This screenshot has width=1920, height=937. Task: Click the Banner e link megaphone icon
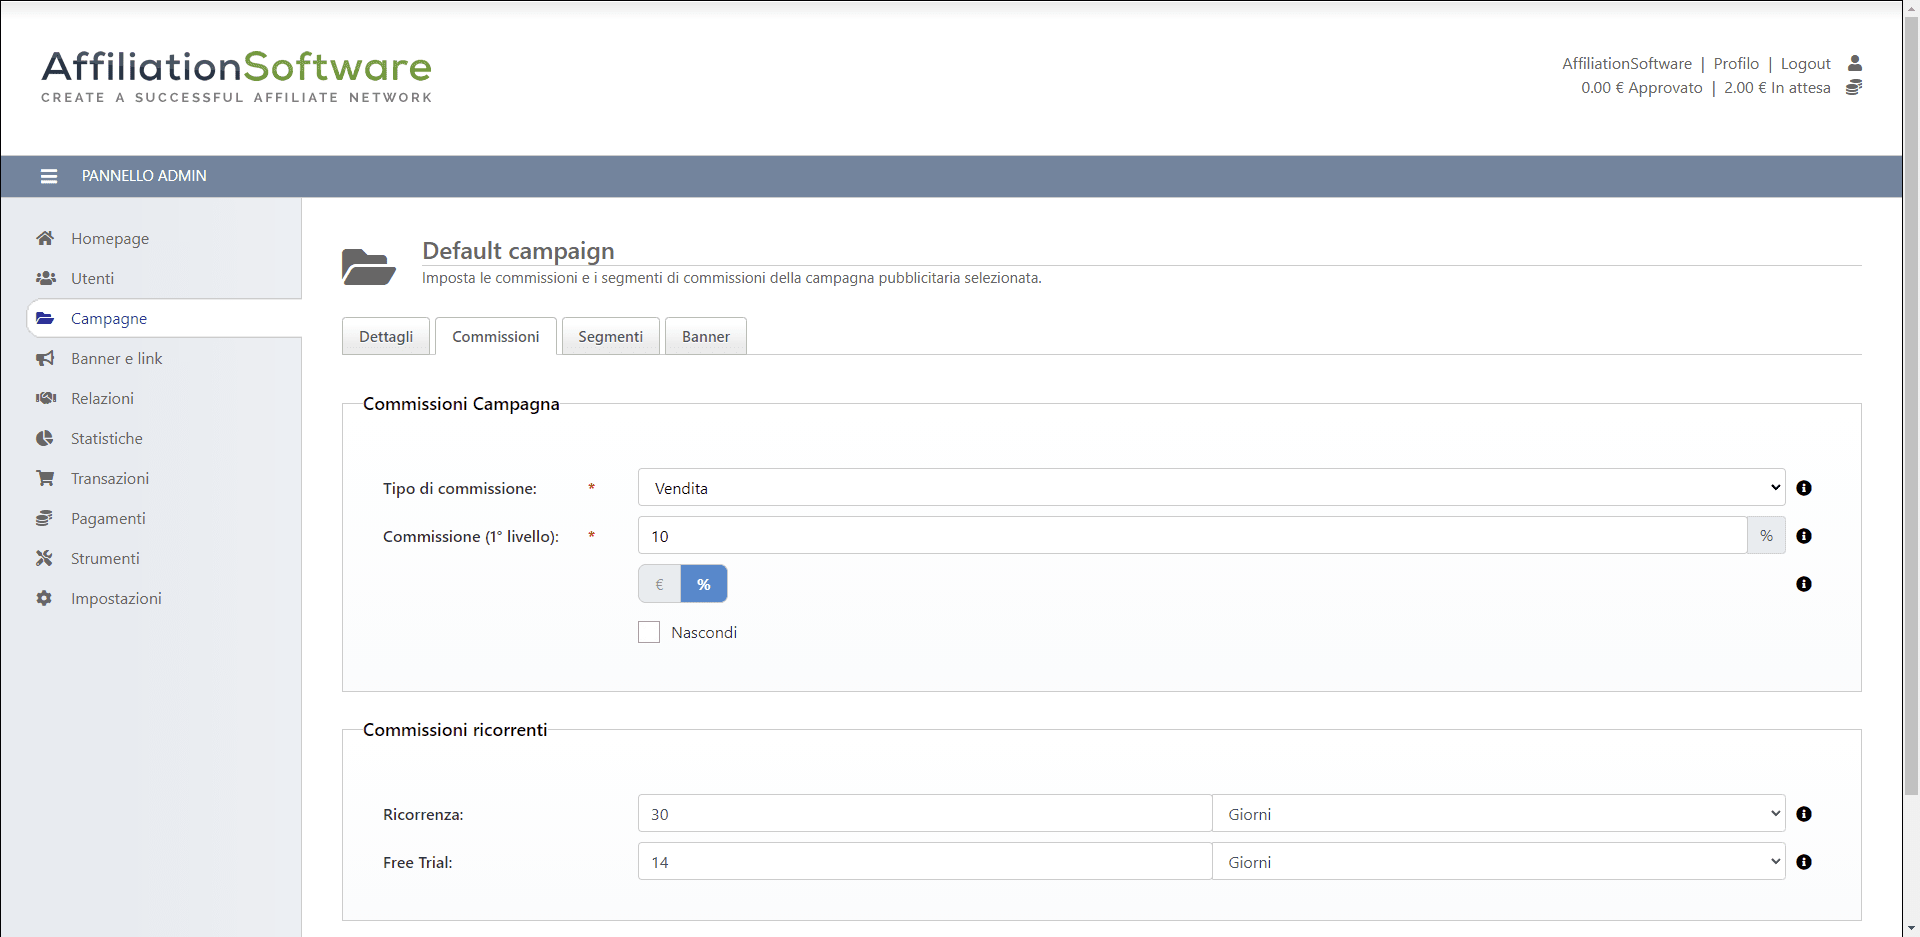45,358
